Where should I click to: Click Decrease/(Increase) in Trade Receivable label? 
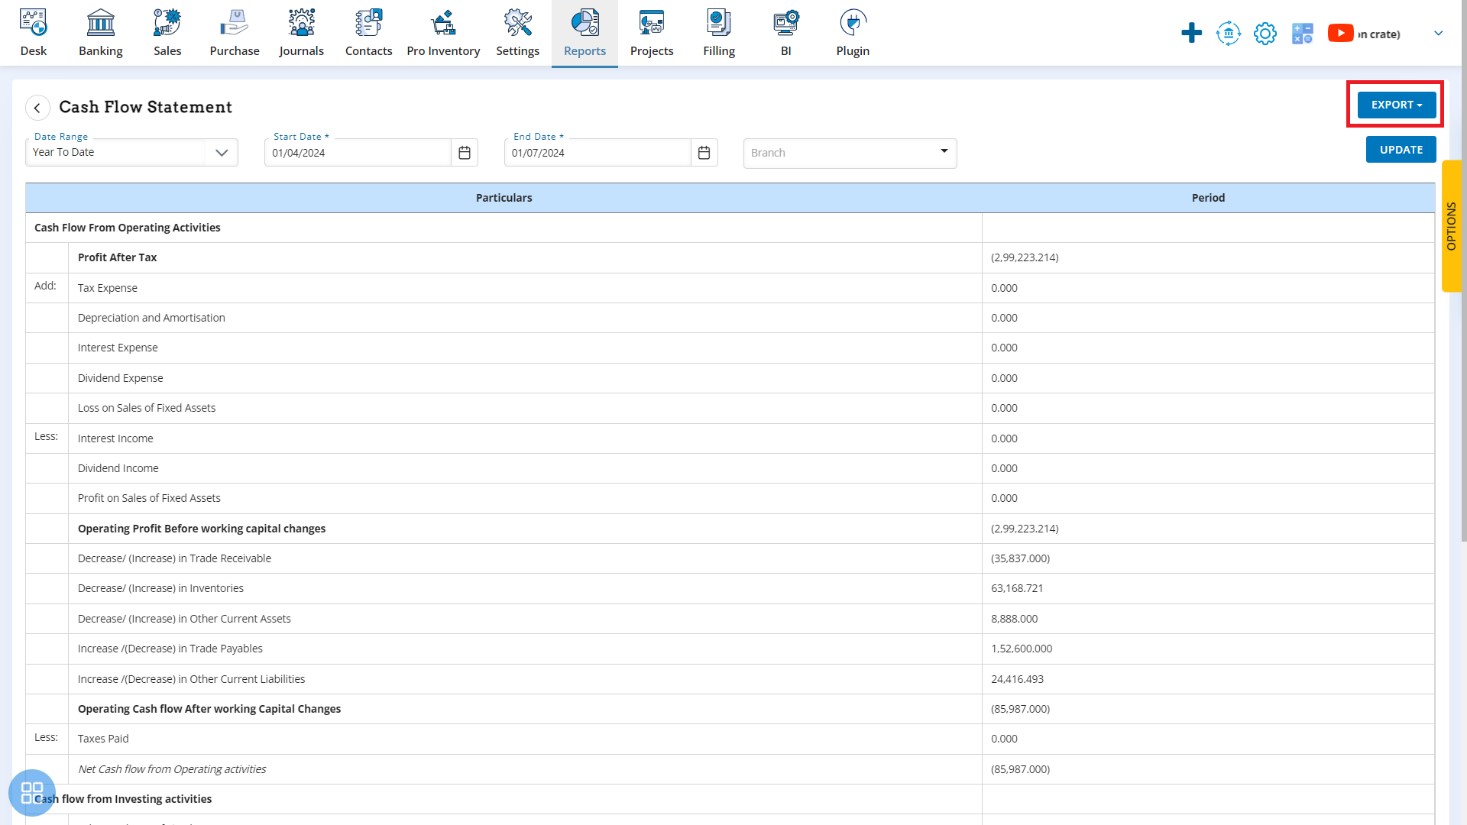175,559
